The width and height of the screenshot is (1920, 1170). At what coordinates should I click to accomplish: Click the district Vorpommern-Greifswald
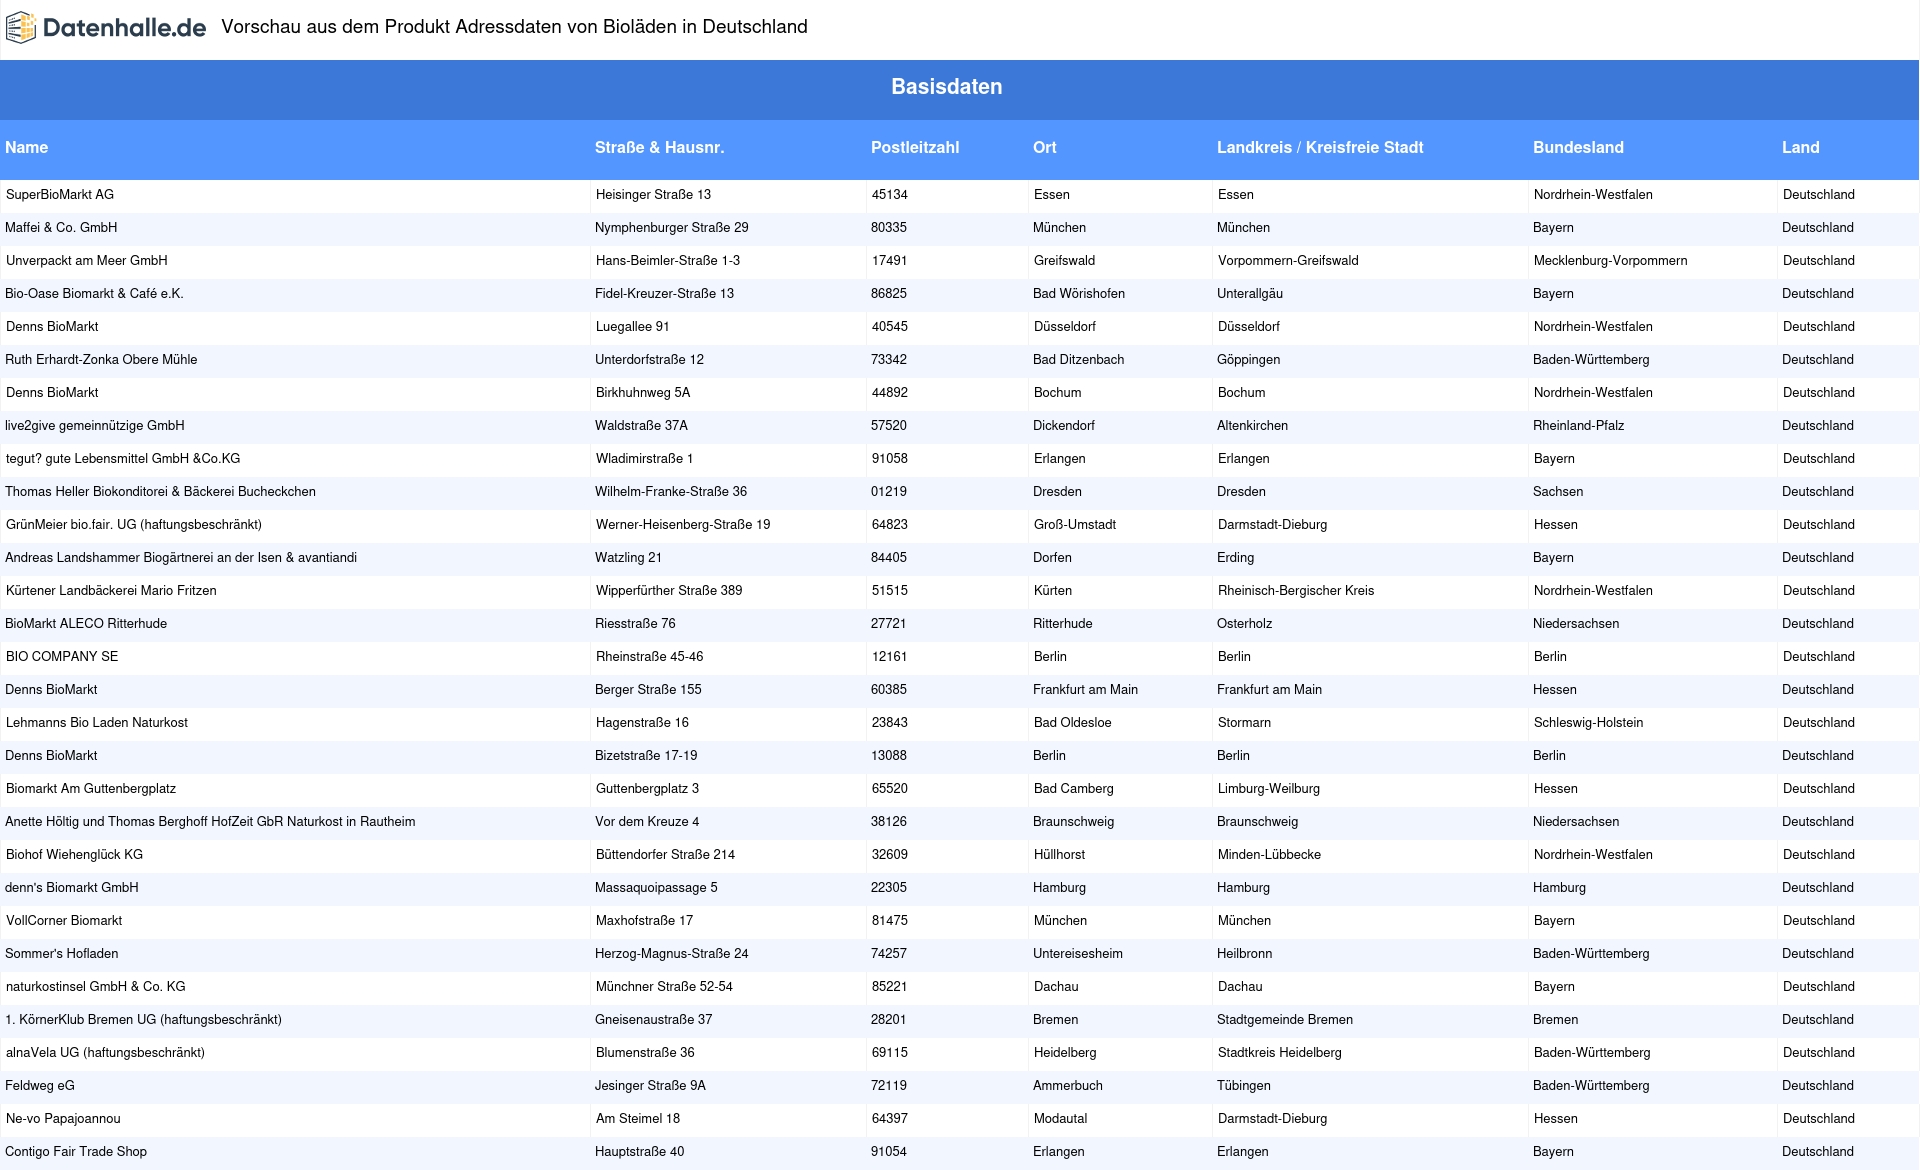click(x=1288, y=261)
